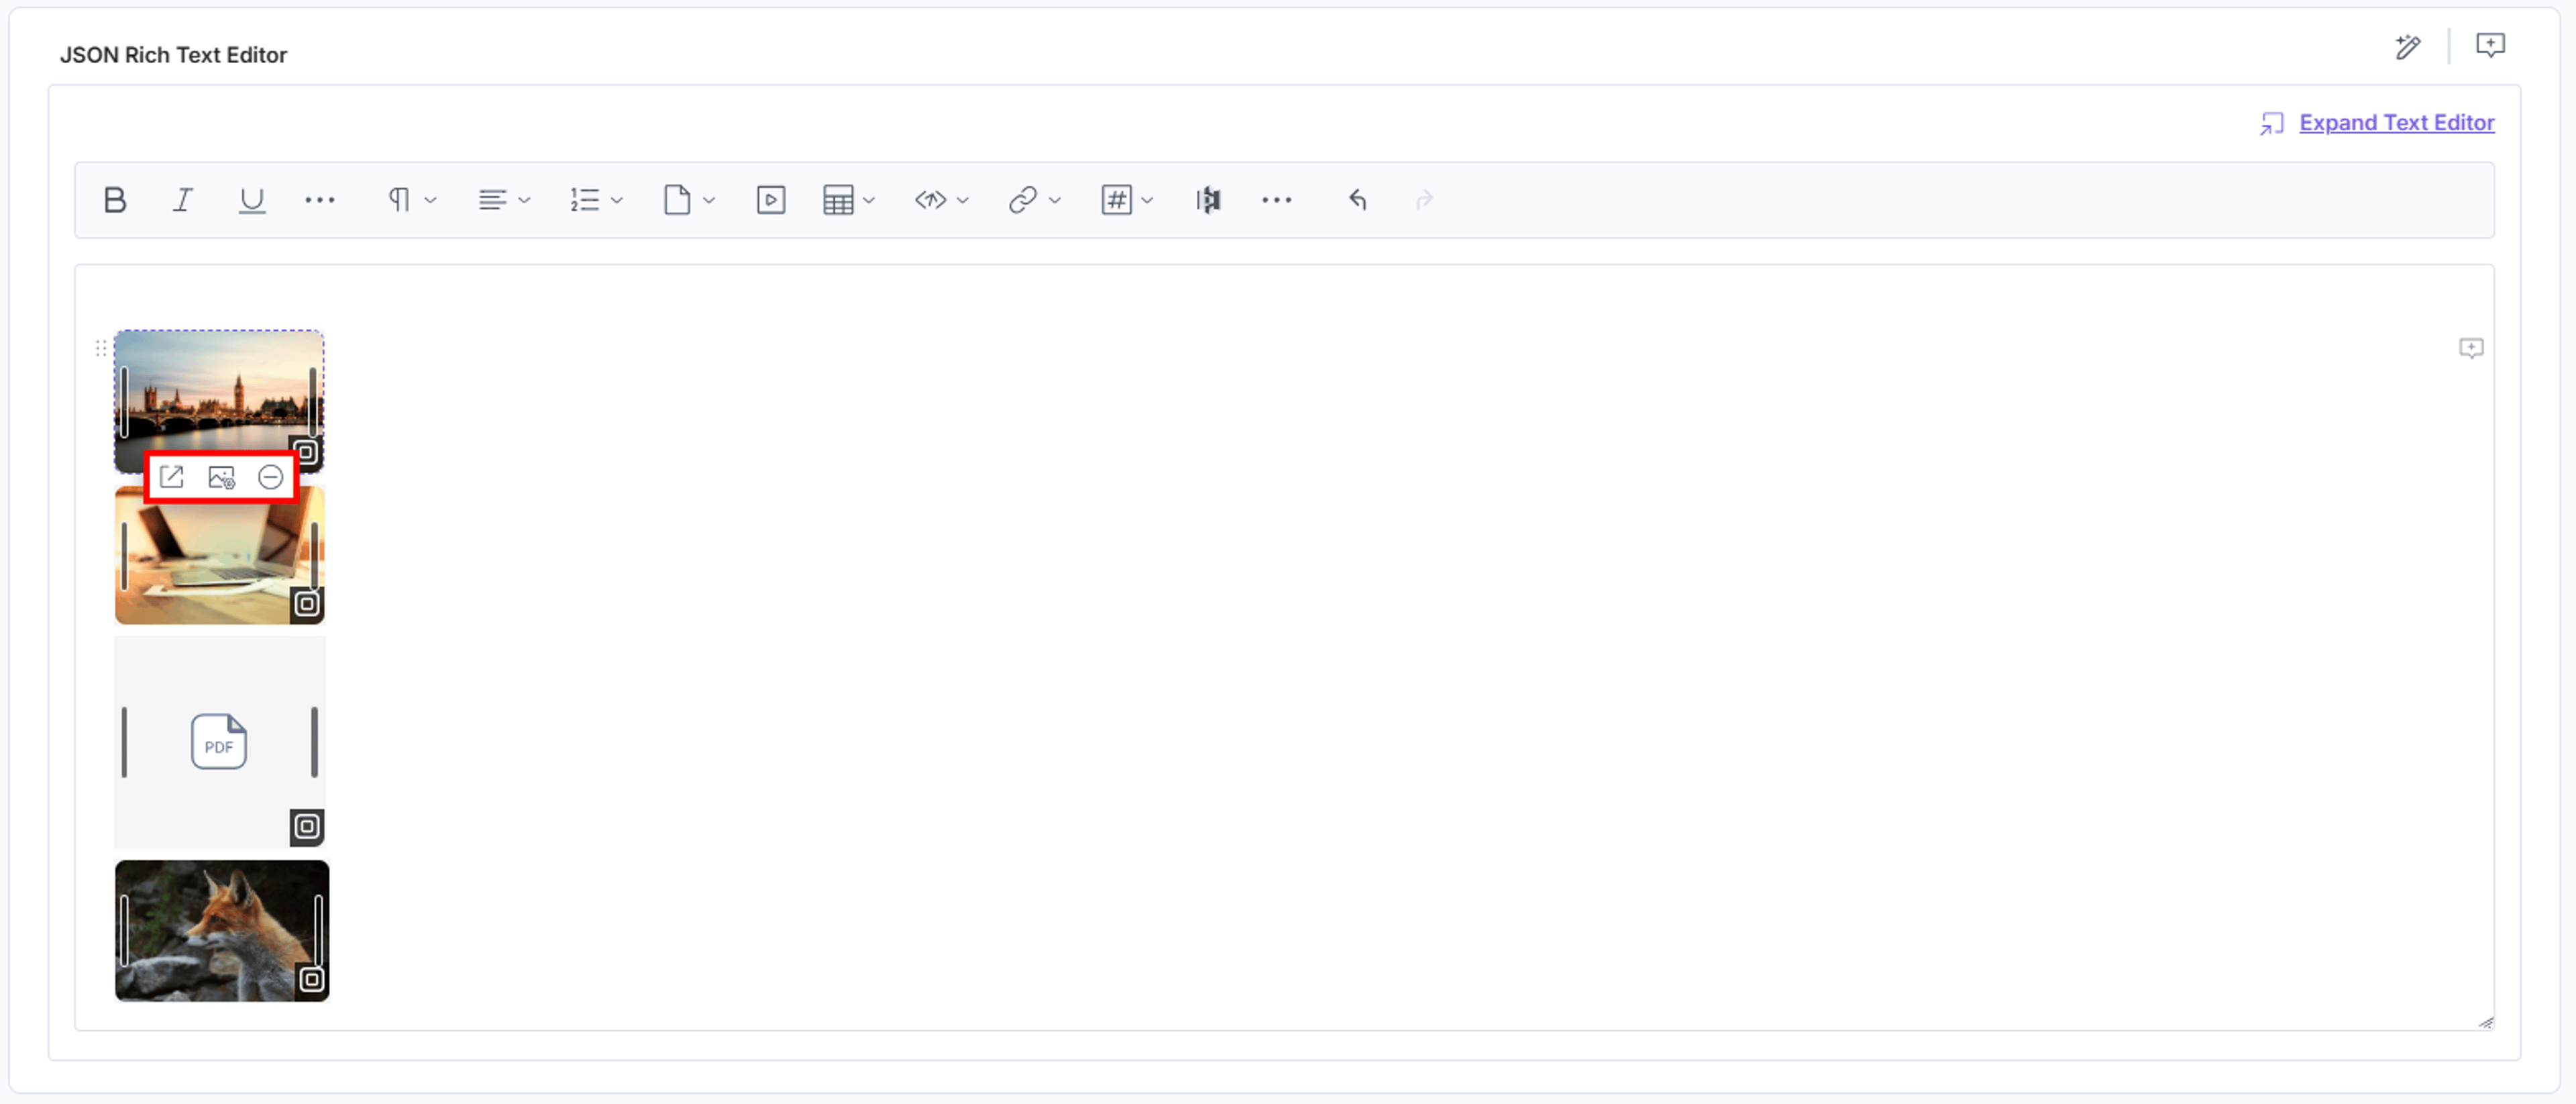Open the London image in new tab
This screenshot has width=2576, height=1104.
172,477
